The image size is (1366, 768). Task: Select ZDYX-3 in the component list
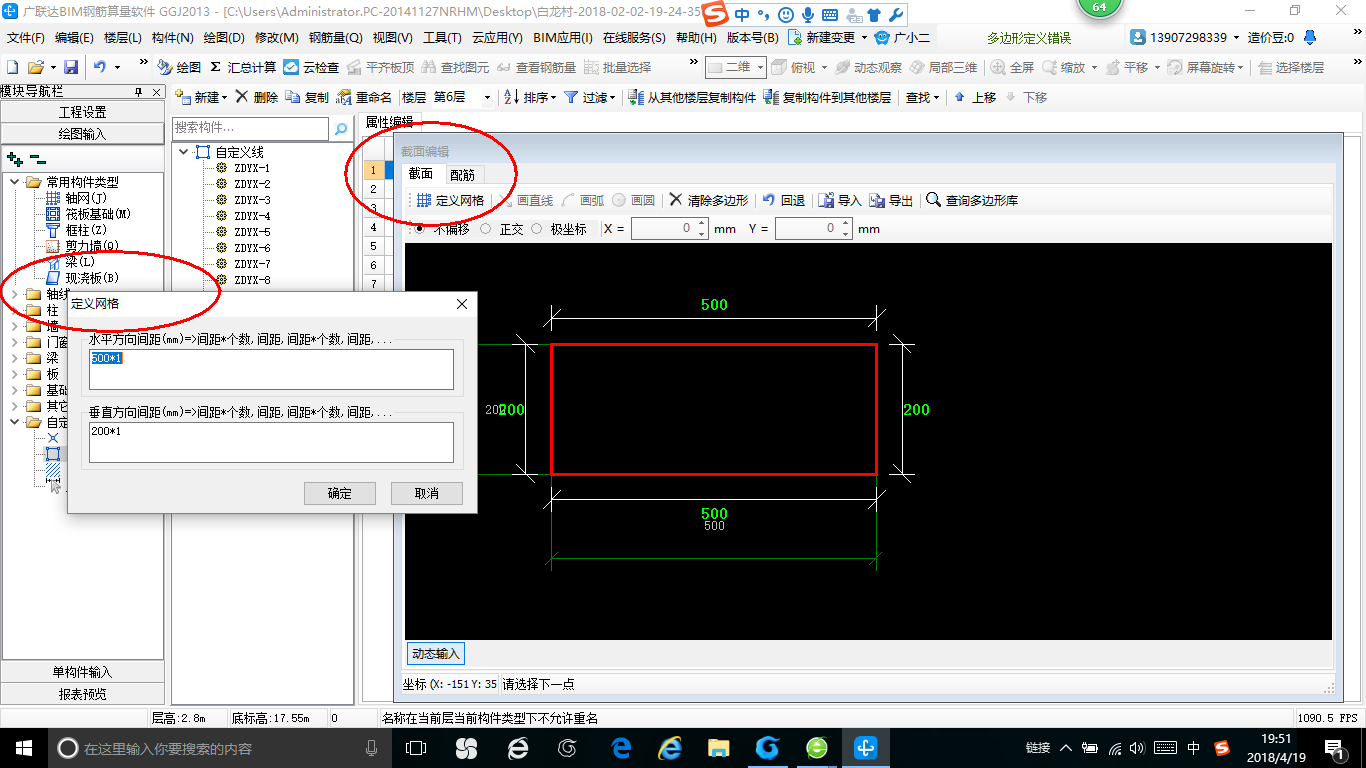tap(252, 200)
